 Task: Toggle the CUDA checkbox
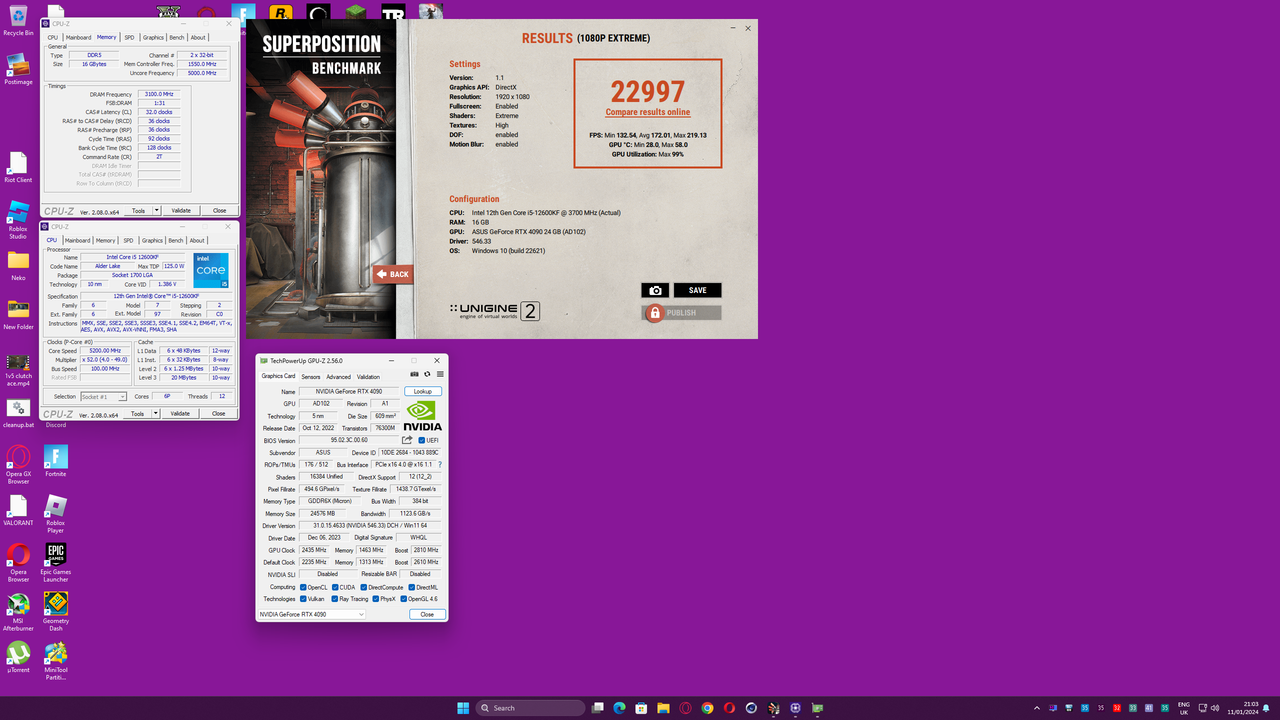tap(334, 587)
